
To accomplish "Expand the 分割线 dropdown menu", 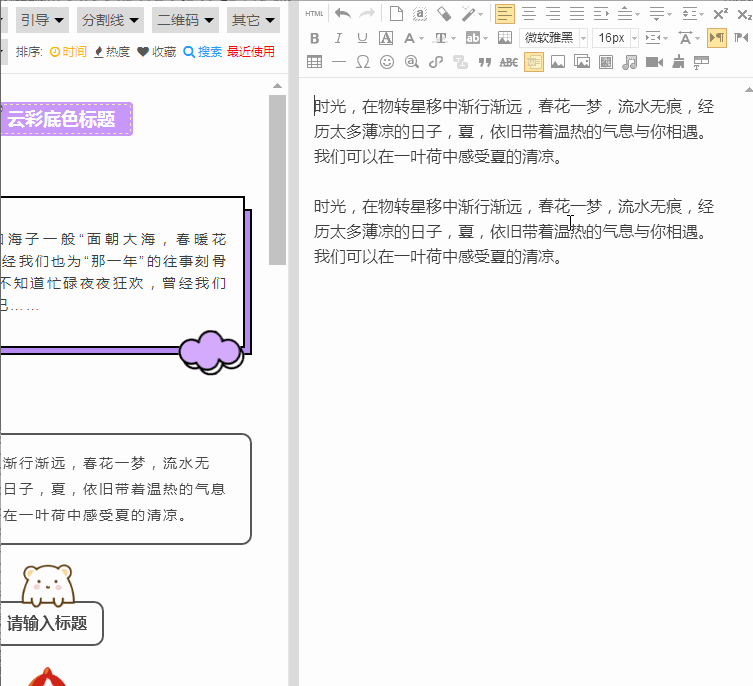I will pos(109,20).
